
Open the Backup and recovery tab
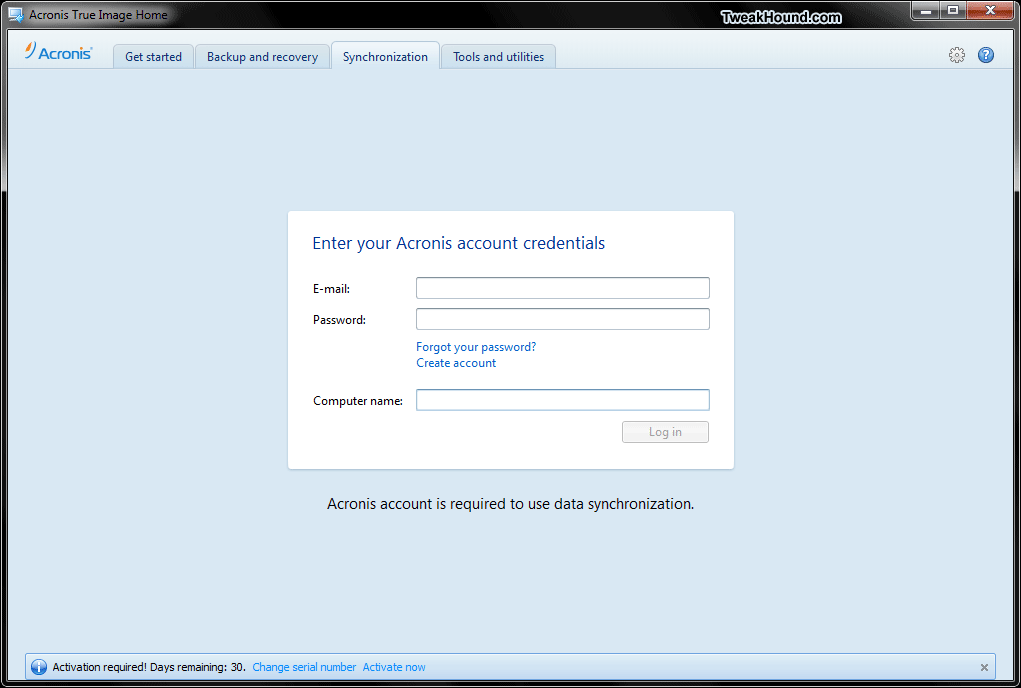click(x=262, y=57)
